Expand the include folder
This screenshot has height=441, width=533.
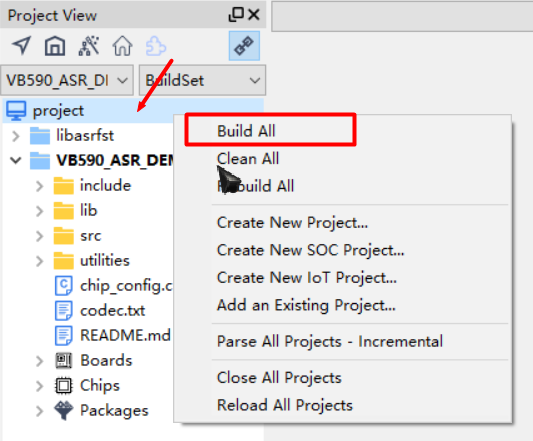click(x=39, y=186)
